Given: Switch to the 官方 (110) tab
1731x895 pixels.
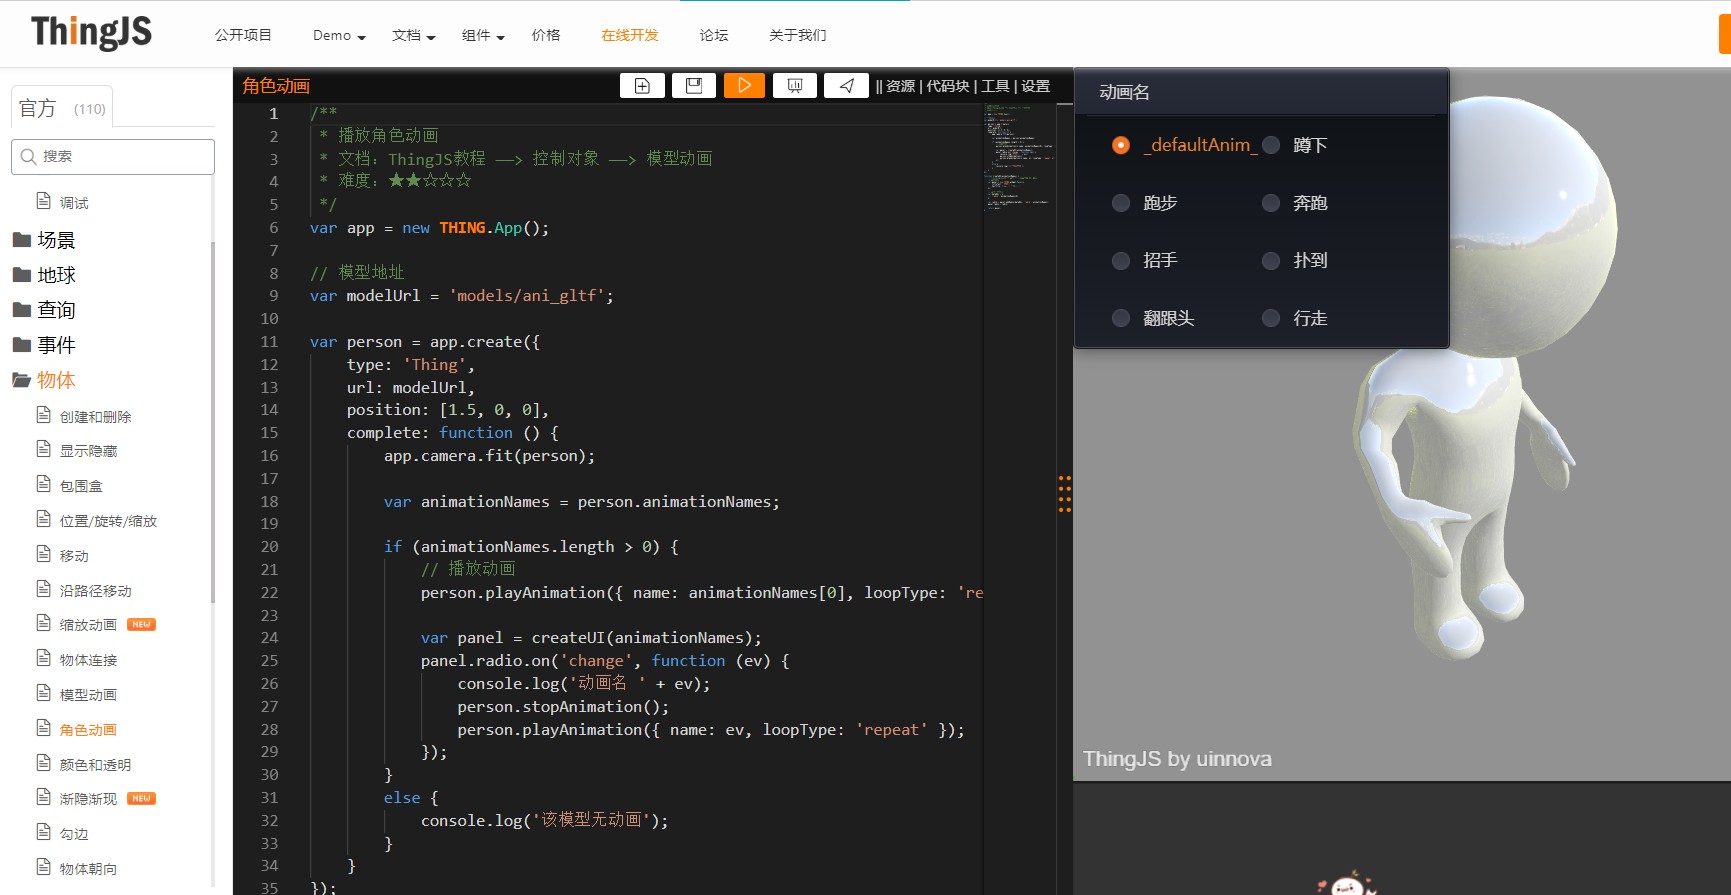Looking at the screenshot, I should (62, 108).
